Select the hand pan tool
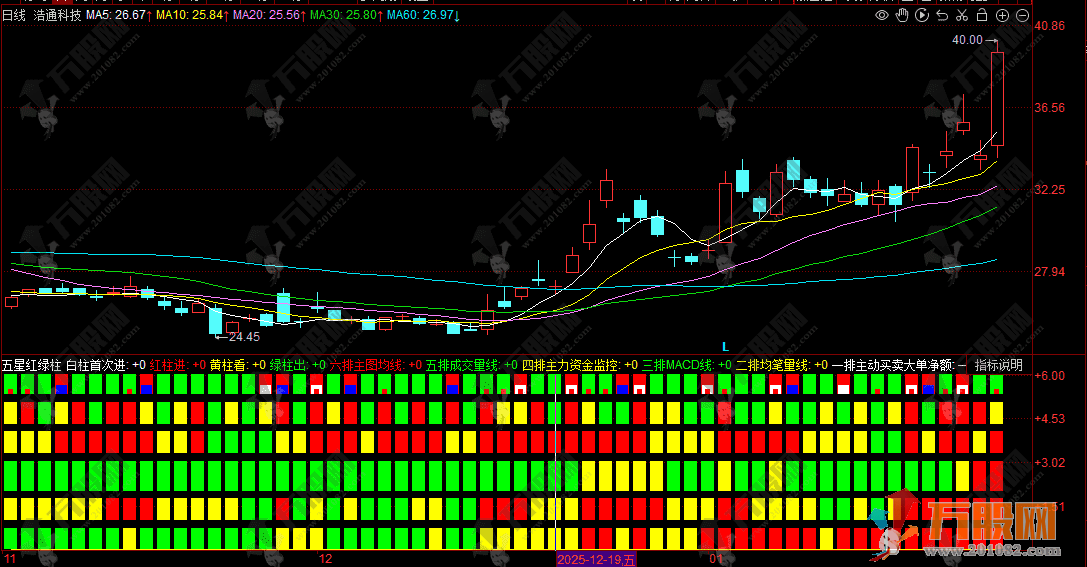Image resolution: width=1087 pixels, height=567 pixels. tap(902, 16)
